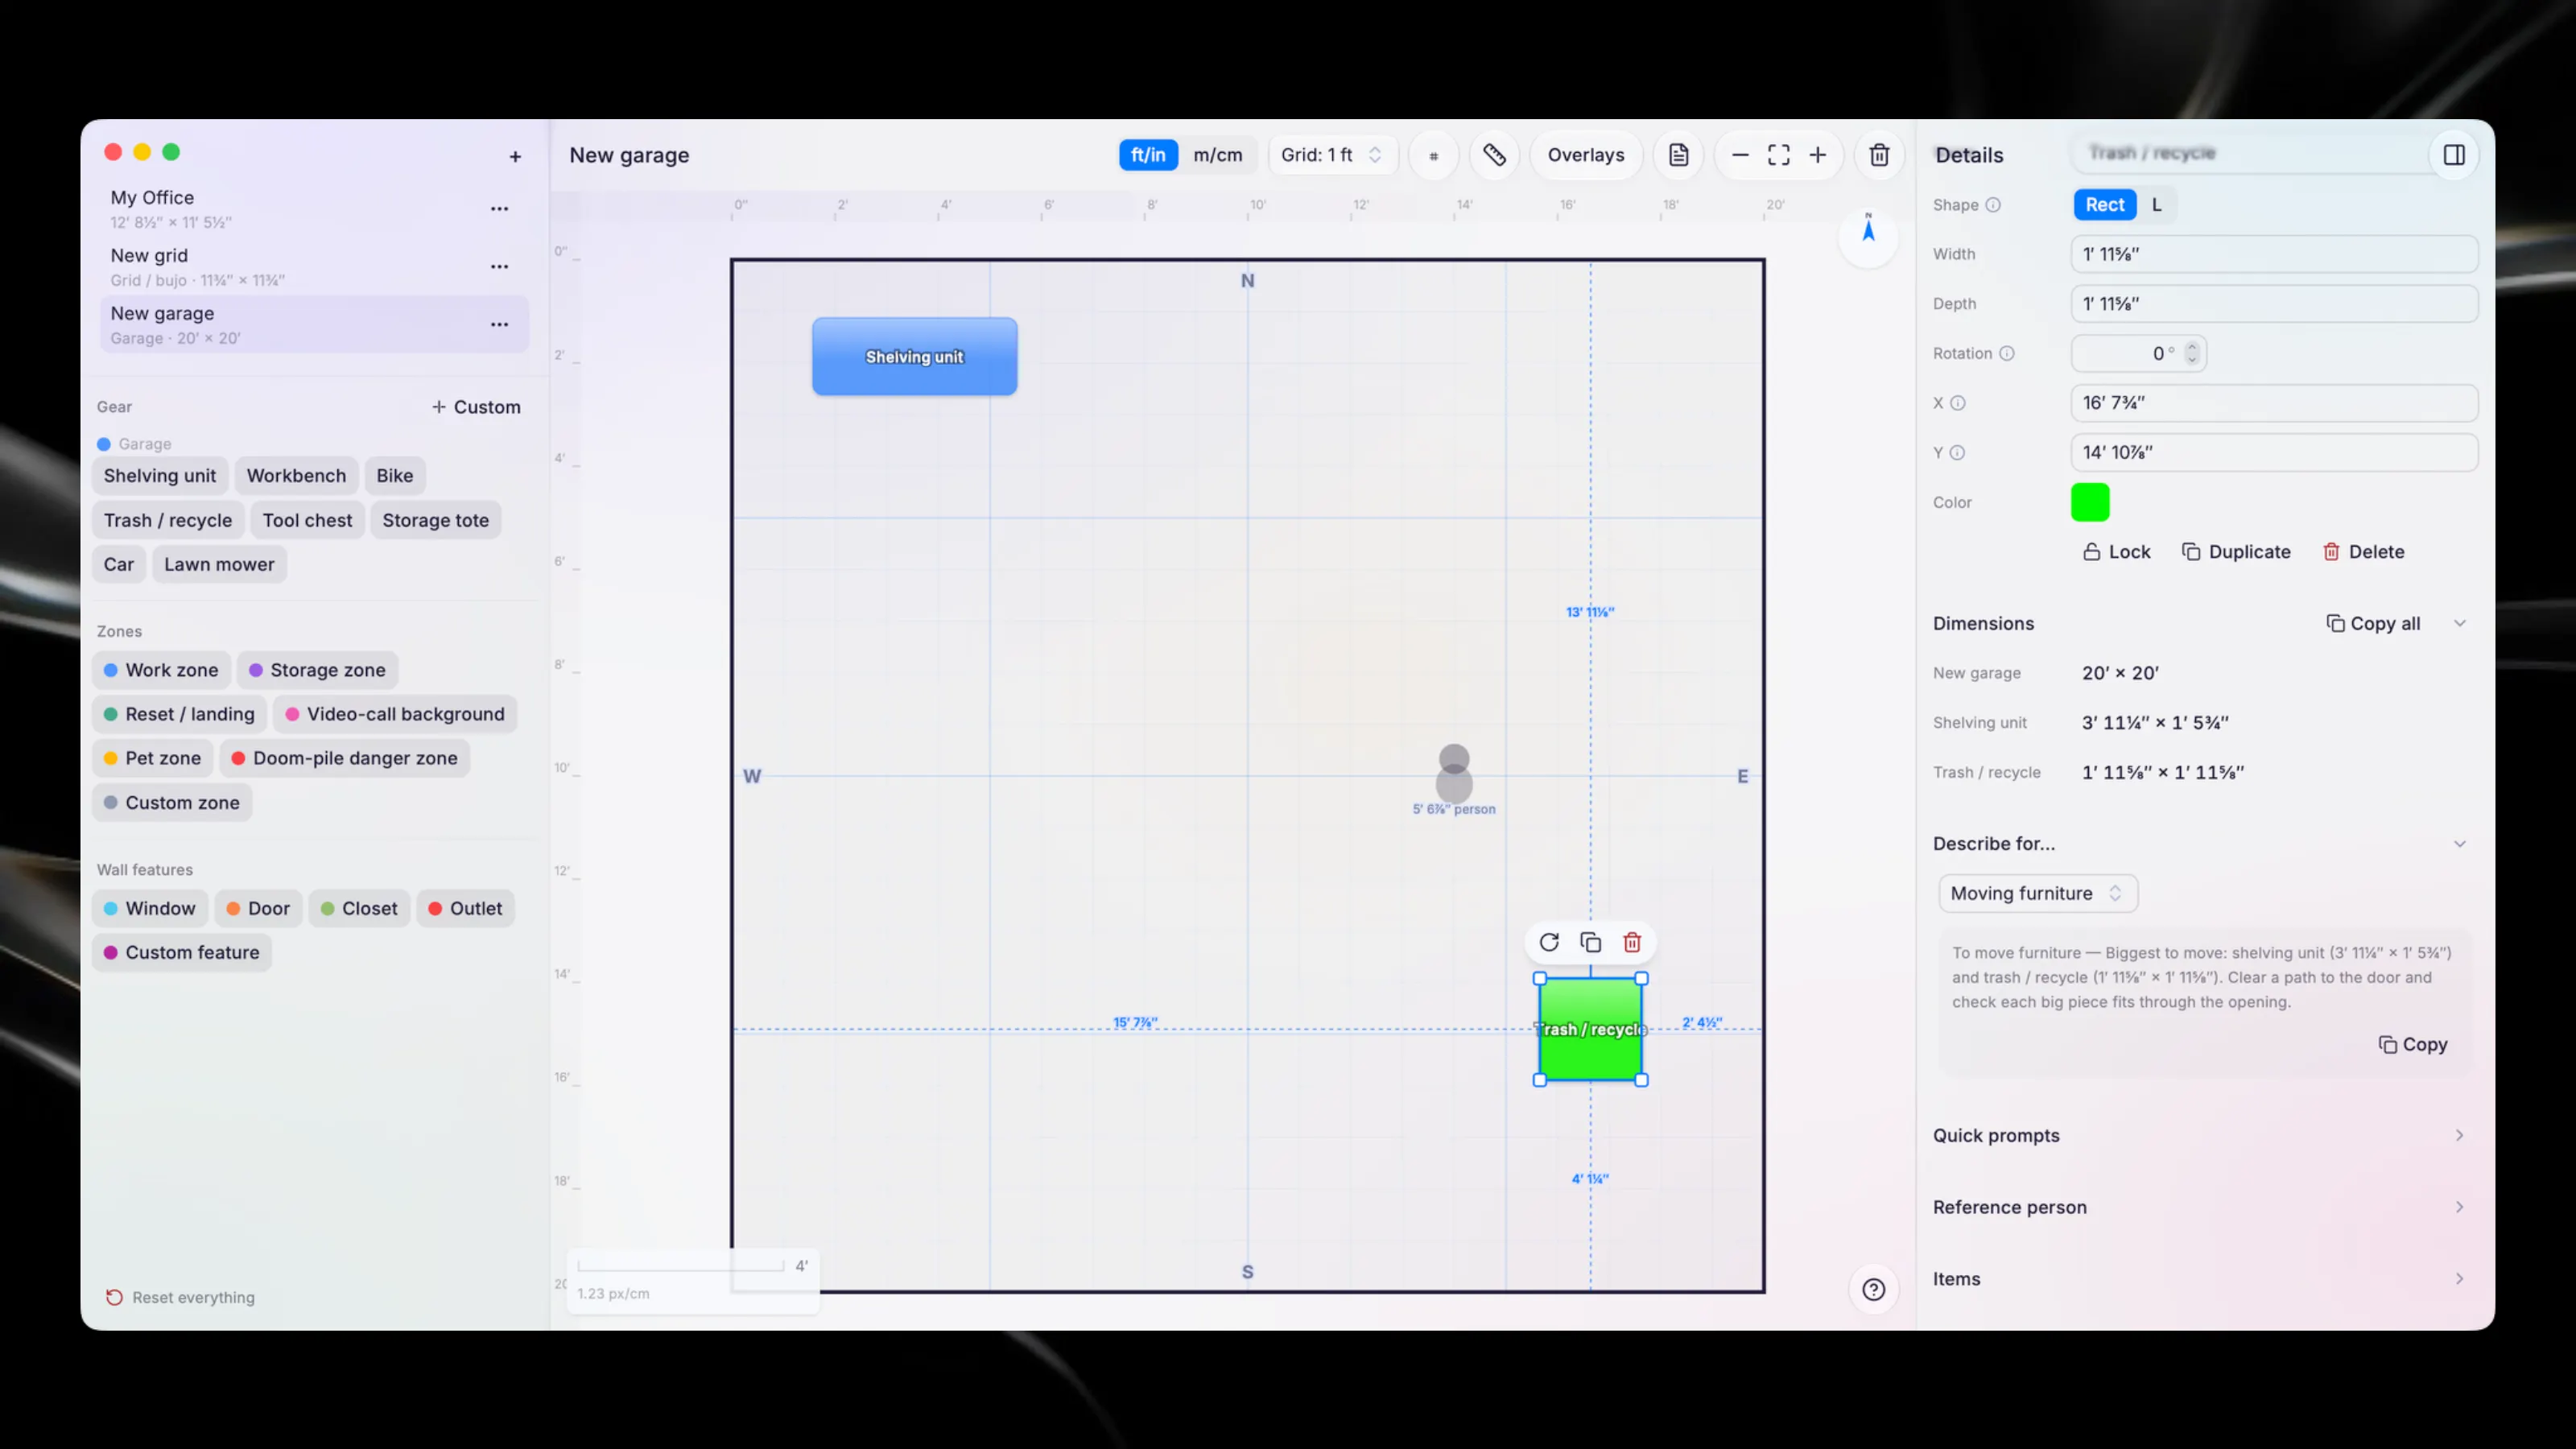
Task: Click Copy all dimensions
Action: tap(2373, 624)
